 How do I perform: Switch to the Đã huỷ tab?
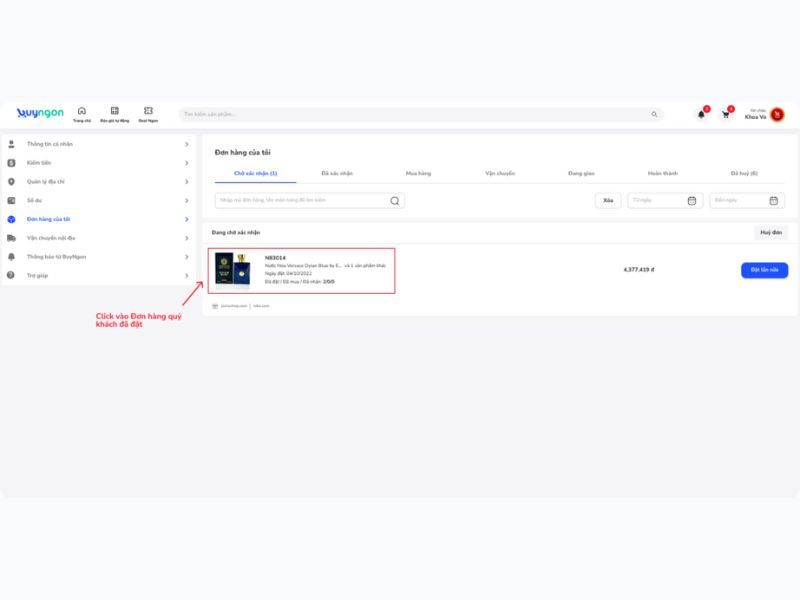point(744,173)
